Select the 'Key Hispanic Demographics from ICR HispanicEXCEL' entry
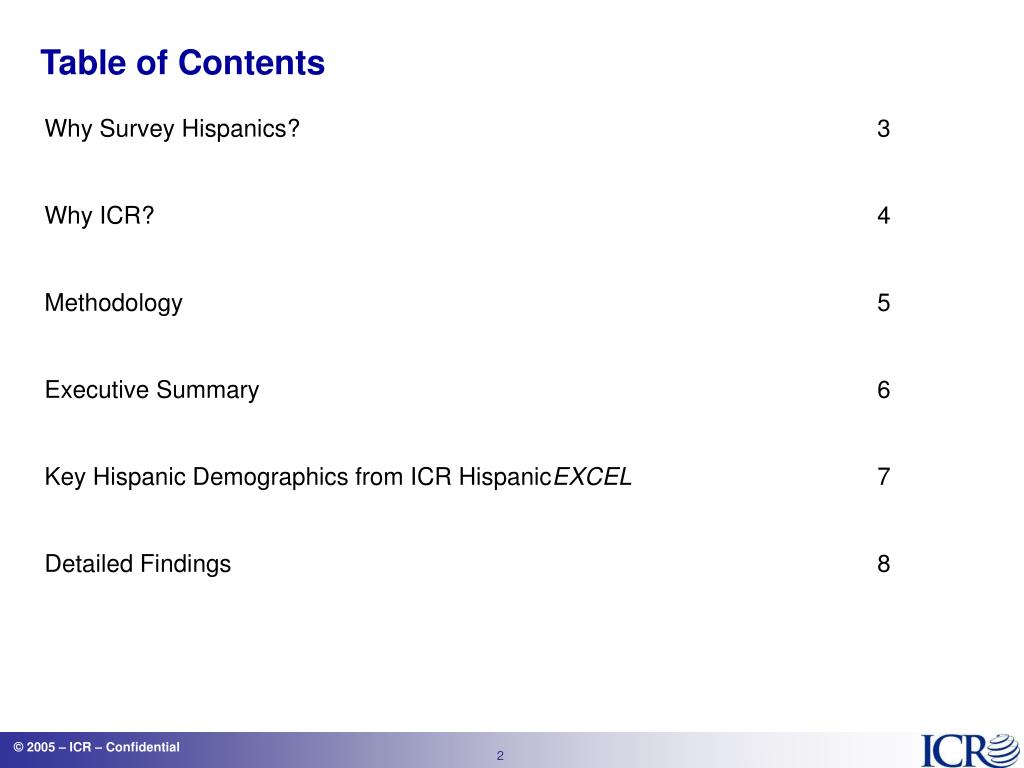Image resolution: width=1024 pixels, height=768 pixels. tap(338, 477)
